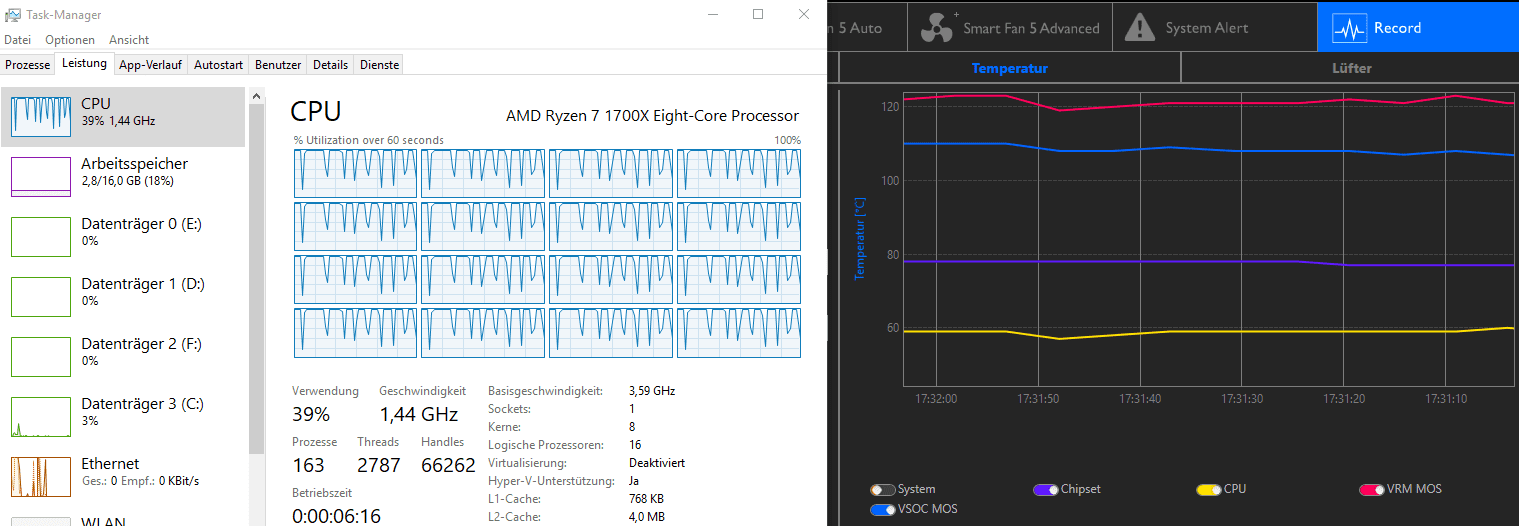Click the Virtualisierung status Deaktiviert
Image resolution: width=1519 pixels, height=526 pixels.
coord(657,463)
